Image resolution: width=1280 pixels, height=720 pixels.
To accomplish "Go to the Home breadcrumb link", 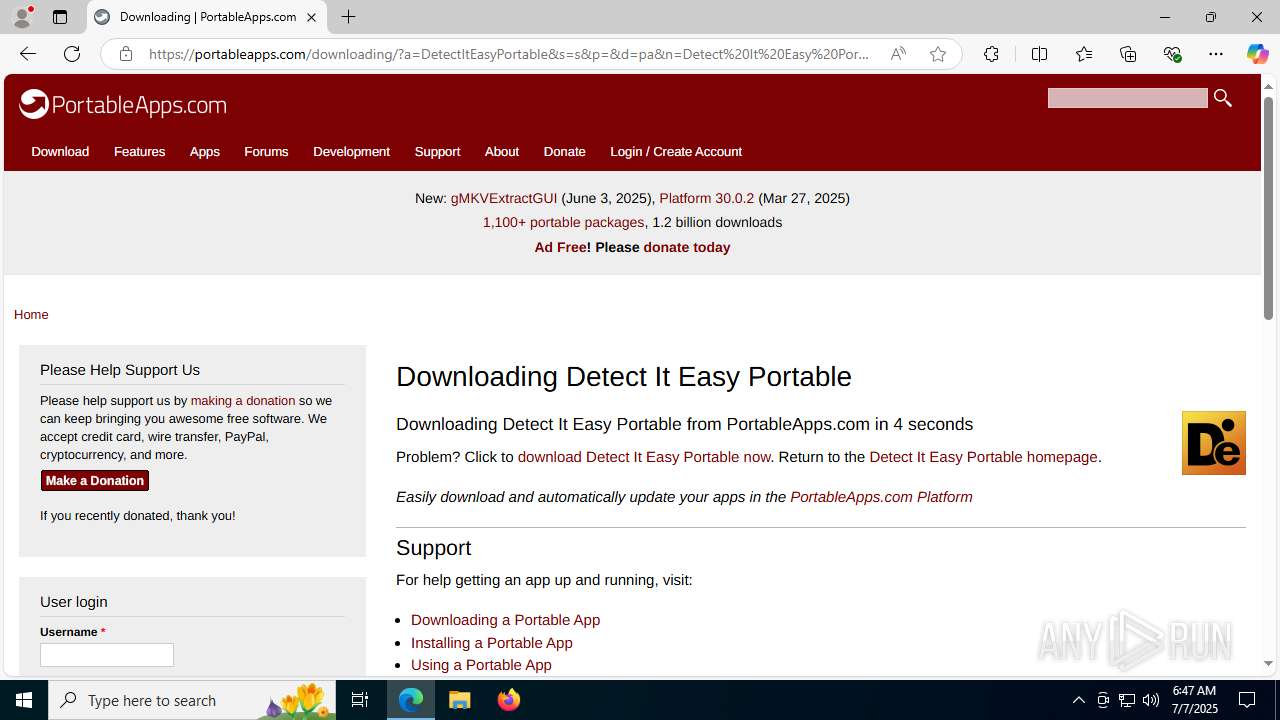I will pyautogui.click(x=31, y=314).
